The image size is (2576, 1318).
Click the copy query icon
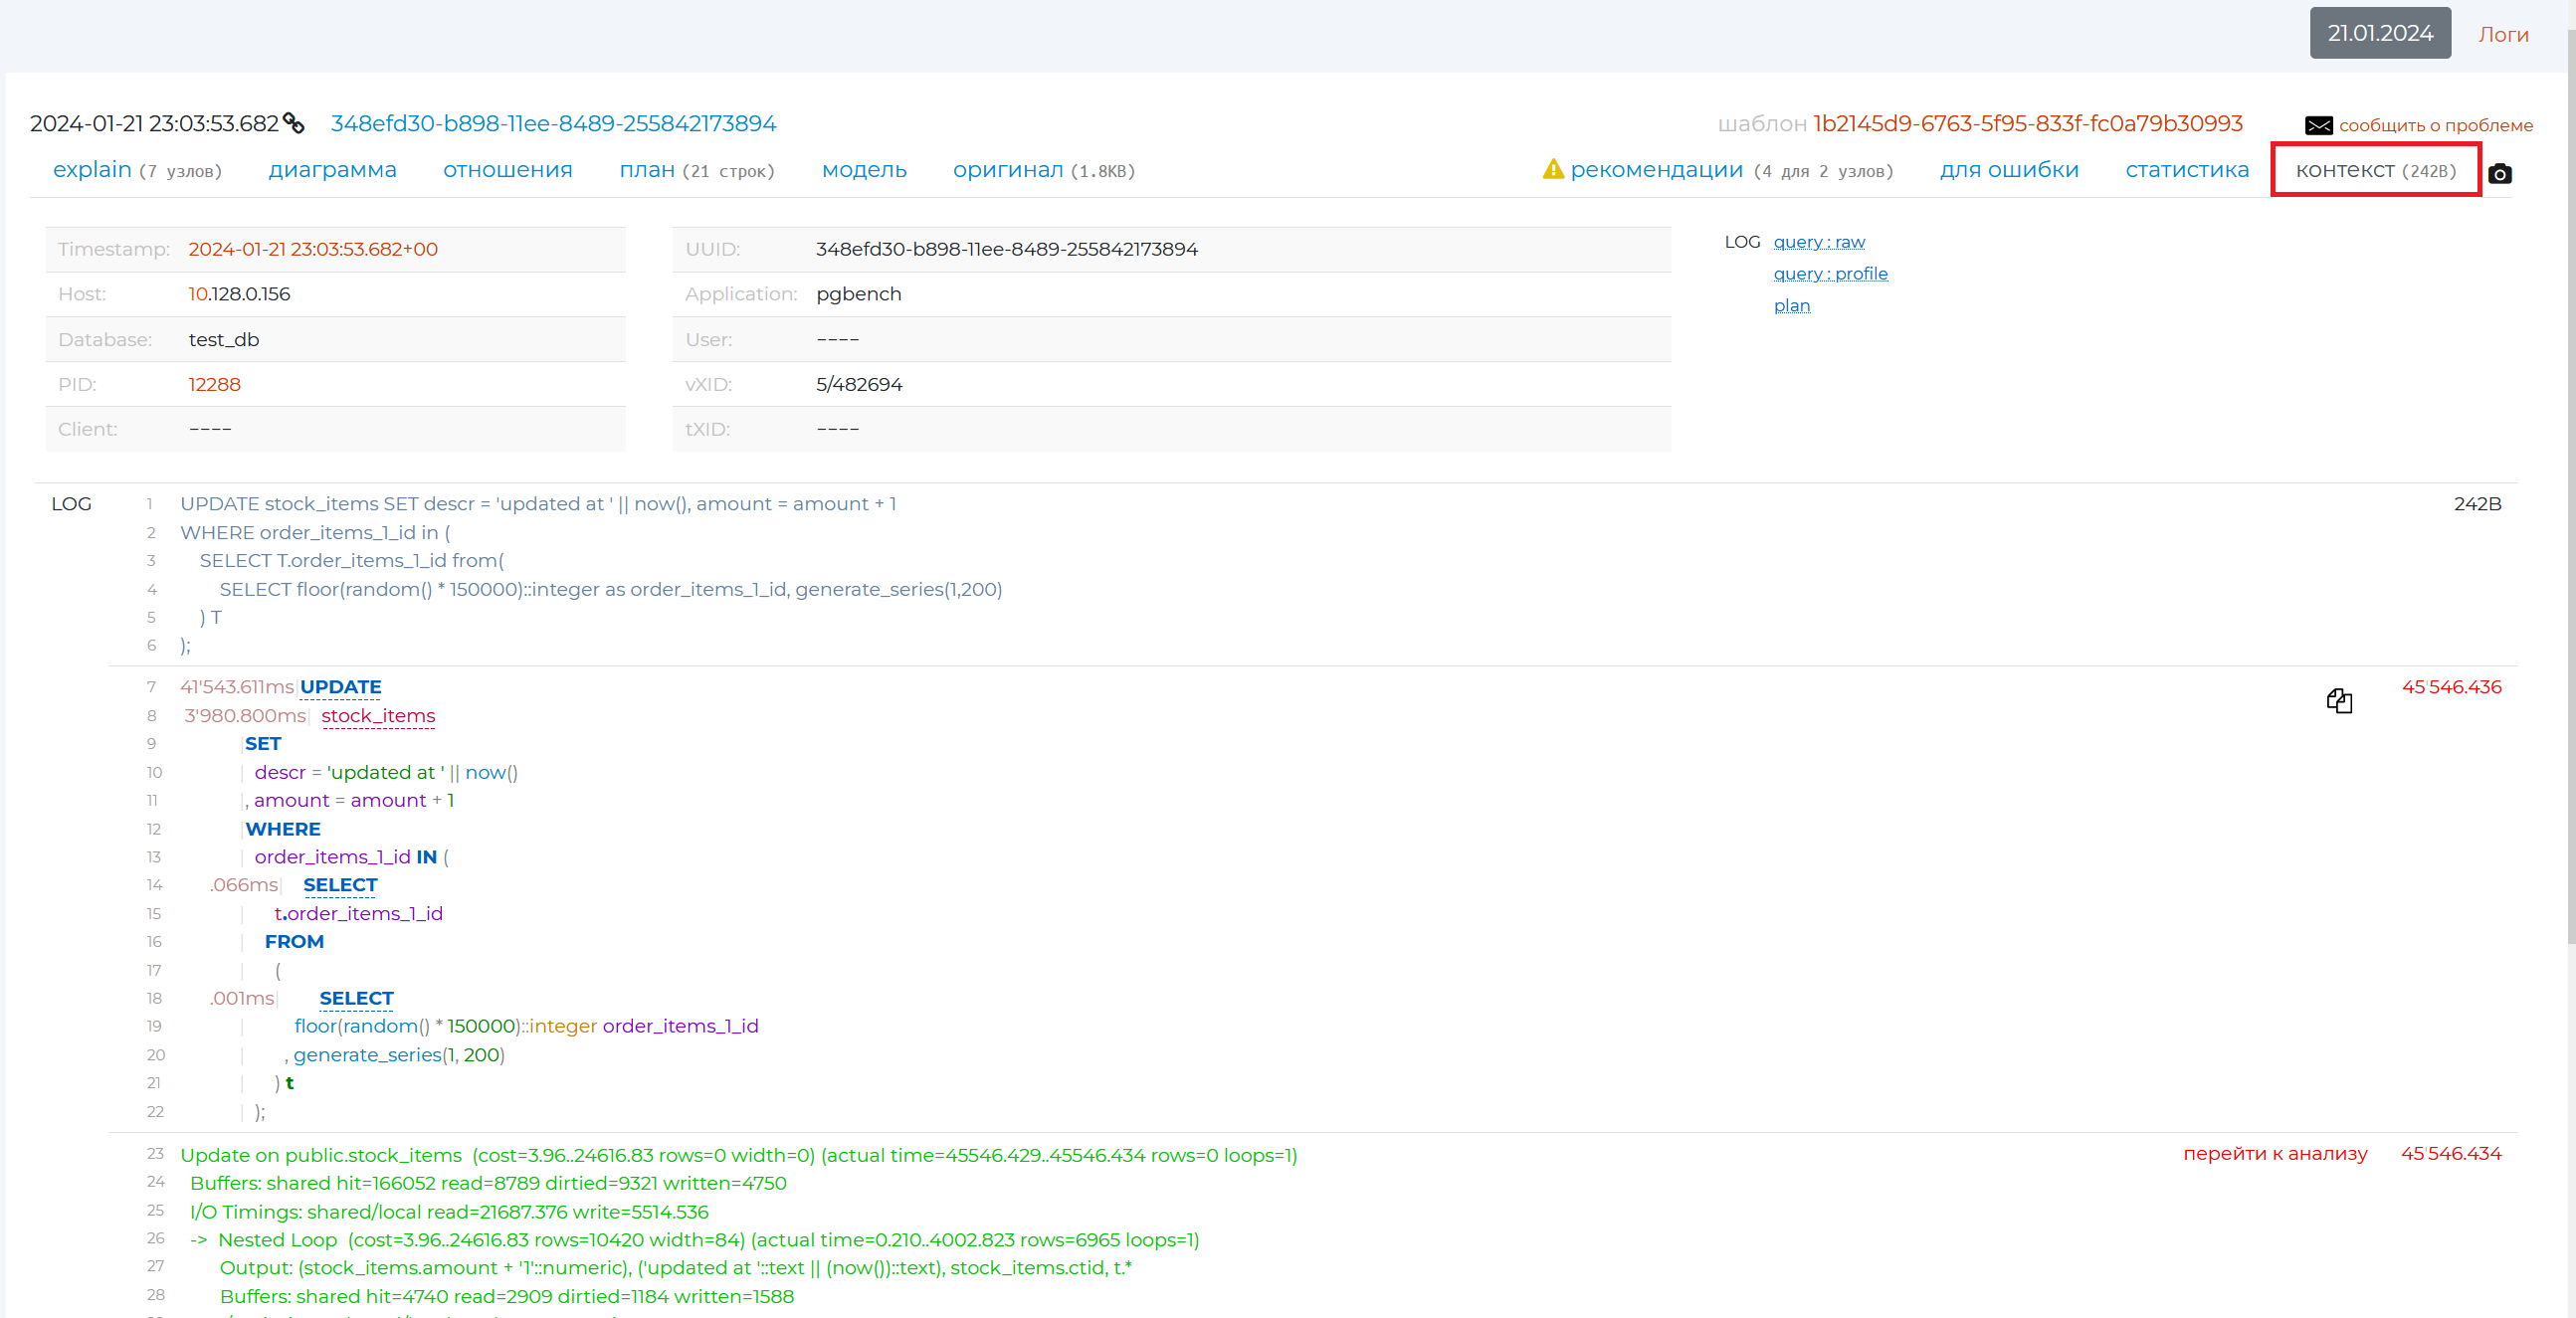(x=2339, y=701)
